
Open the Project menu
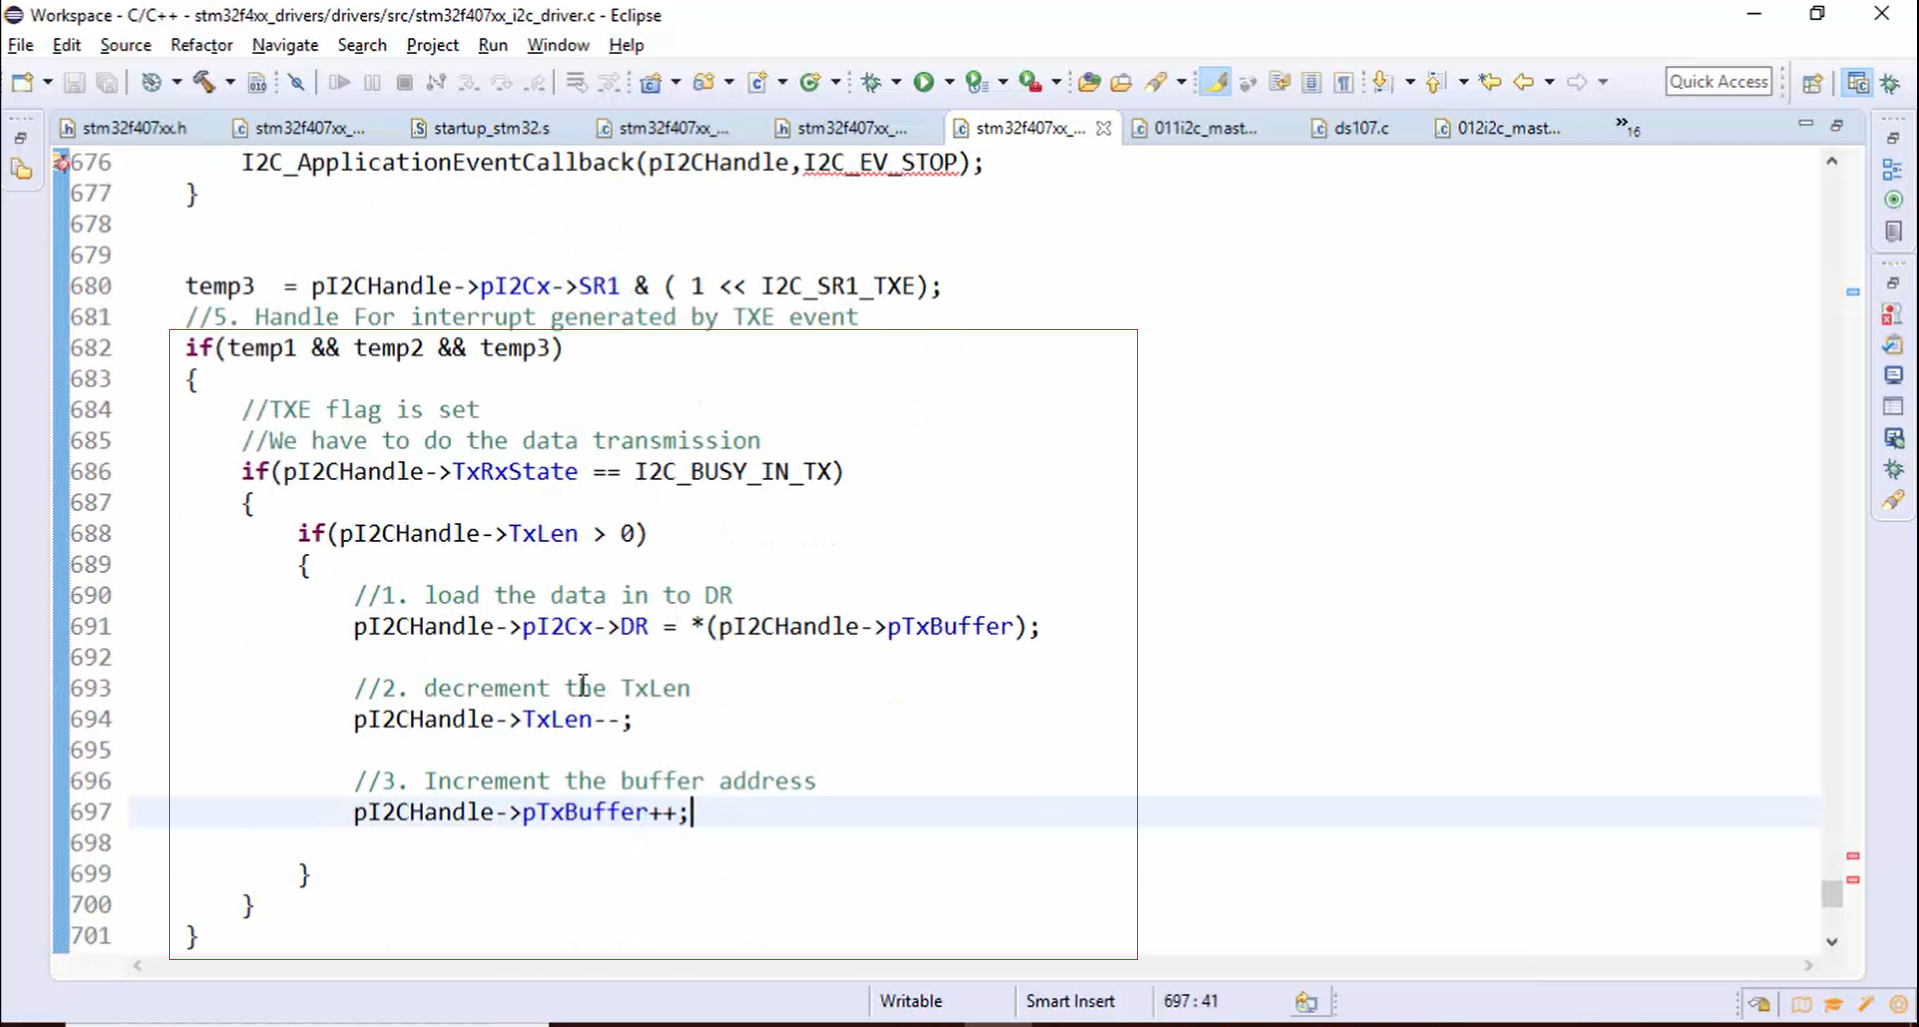[x=432, y=45]
